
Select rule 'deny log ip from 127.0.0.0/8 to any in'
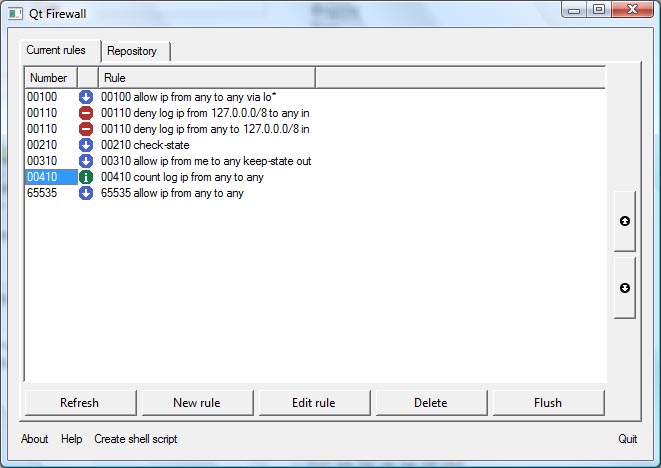(x=205, y=113)
